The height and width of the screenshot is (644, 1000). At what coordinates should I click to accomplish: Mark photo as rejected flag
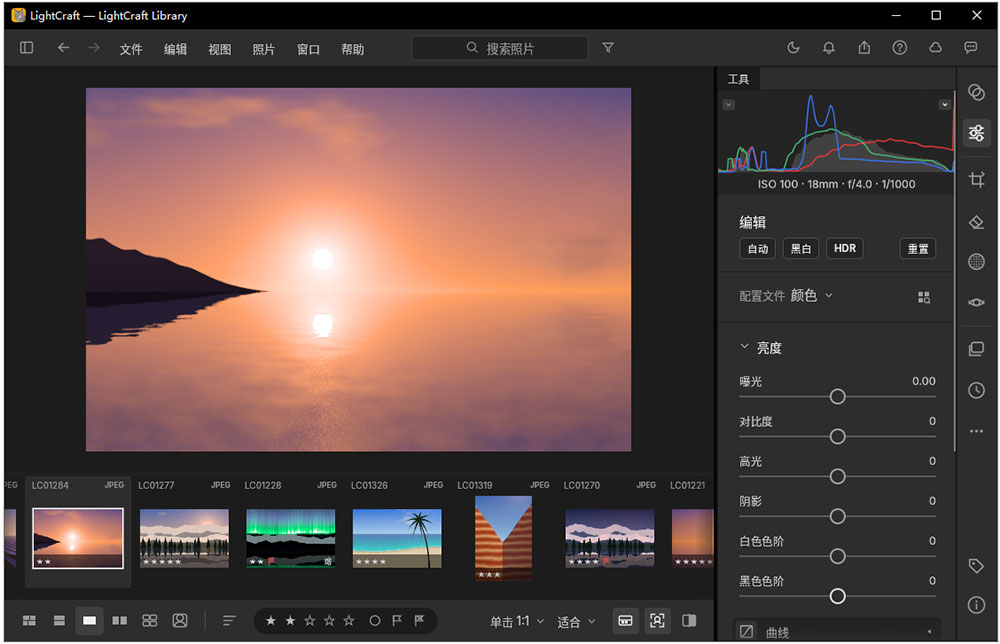pos(419,620)
